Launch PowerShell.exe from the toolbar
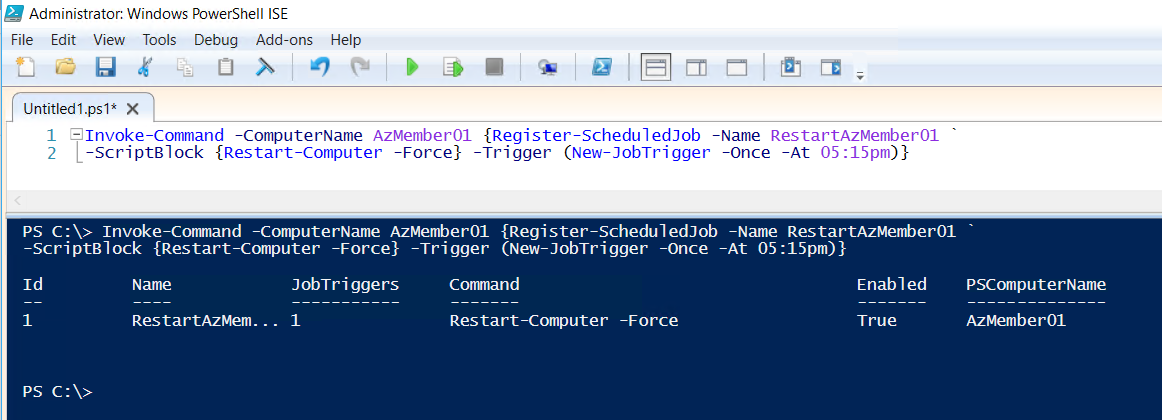The height and width of the screenshot is (420, 1162). coord(602,68)
